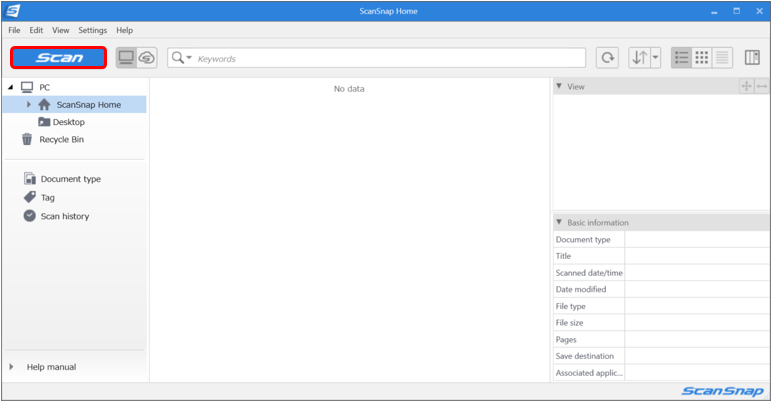Select thumbnail grid view icon
This screenshot has height=401, width=772.
pyautogui.click(x=702, y=58)
